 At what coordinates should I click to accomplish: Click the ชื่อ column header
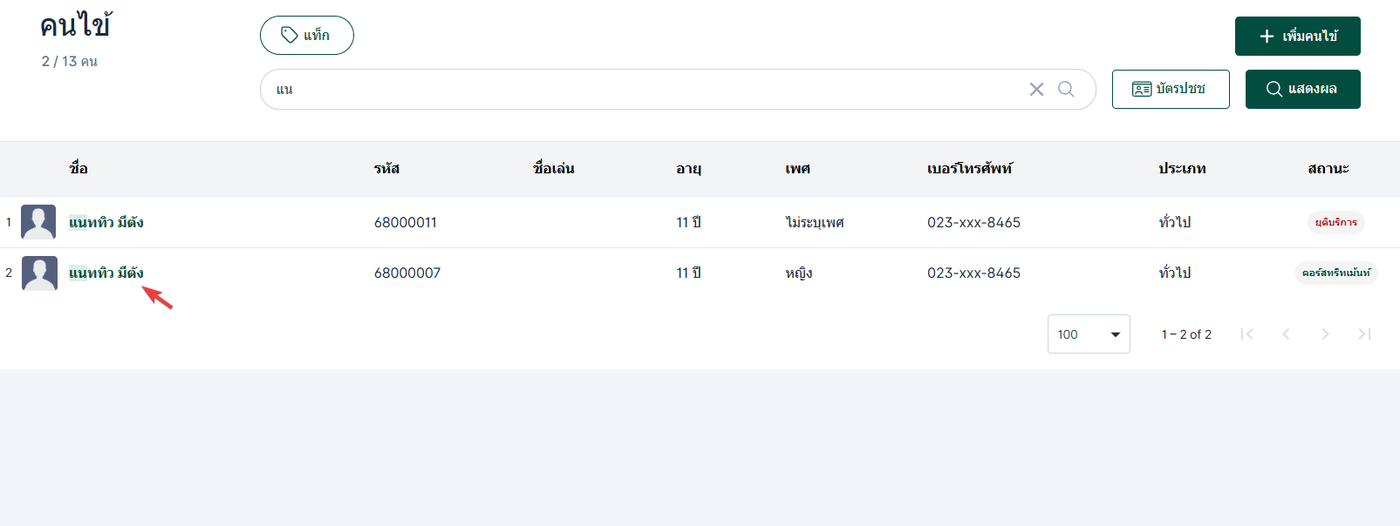point(79,168)
